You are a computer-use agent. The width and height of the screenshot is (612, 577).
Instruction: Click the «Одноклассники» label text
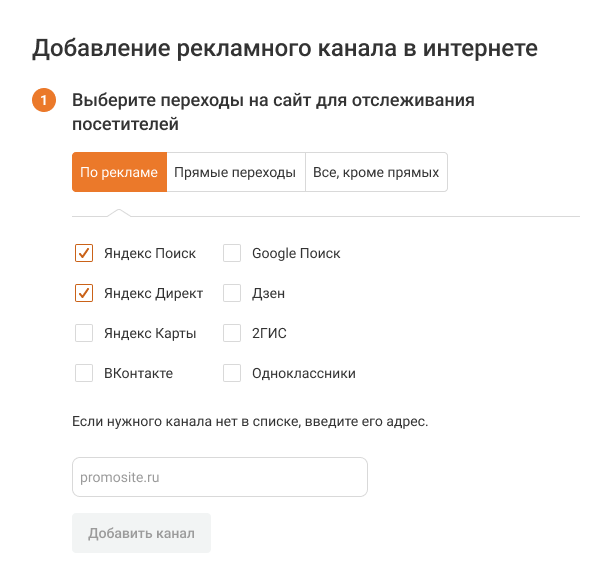click(x=304, y=374)
